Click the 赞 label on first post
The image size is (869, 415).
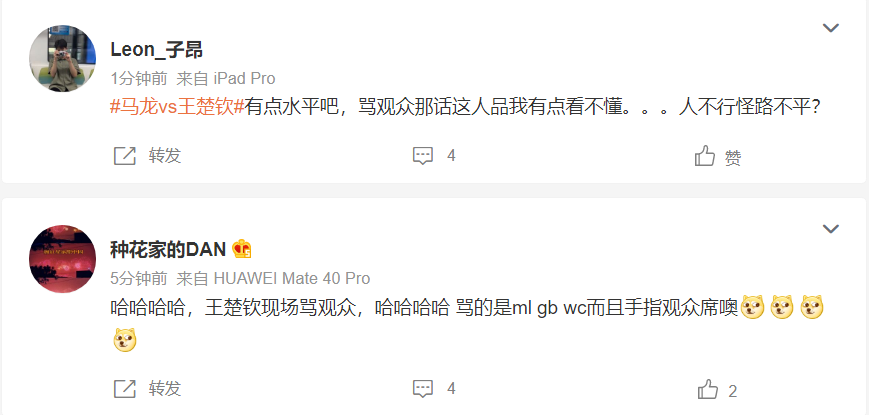(733, 158)
